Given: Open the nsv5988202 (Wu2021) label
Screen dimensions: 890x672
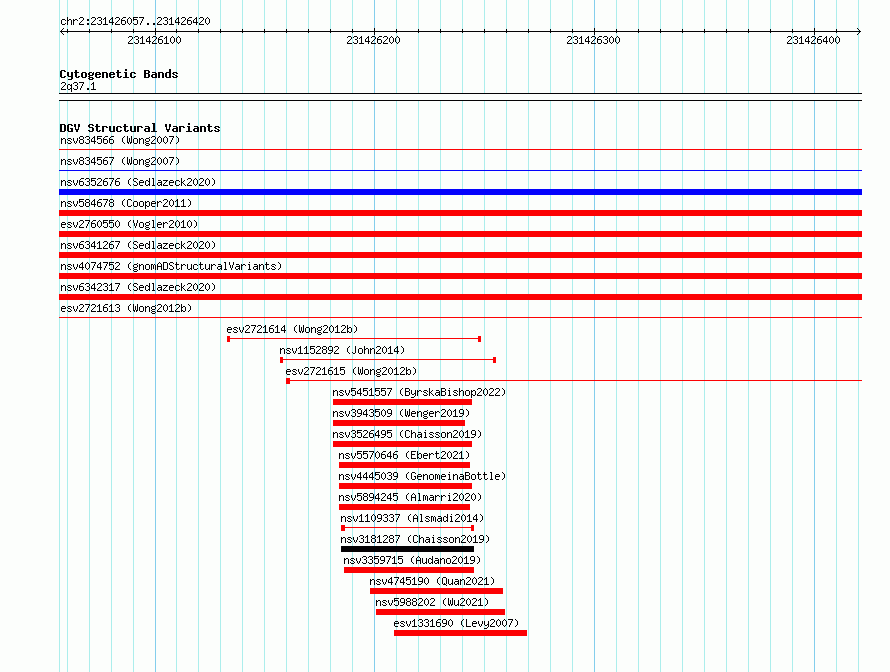Looking at the screenshot, I should click(x=432, y=602).
